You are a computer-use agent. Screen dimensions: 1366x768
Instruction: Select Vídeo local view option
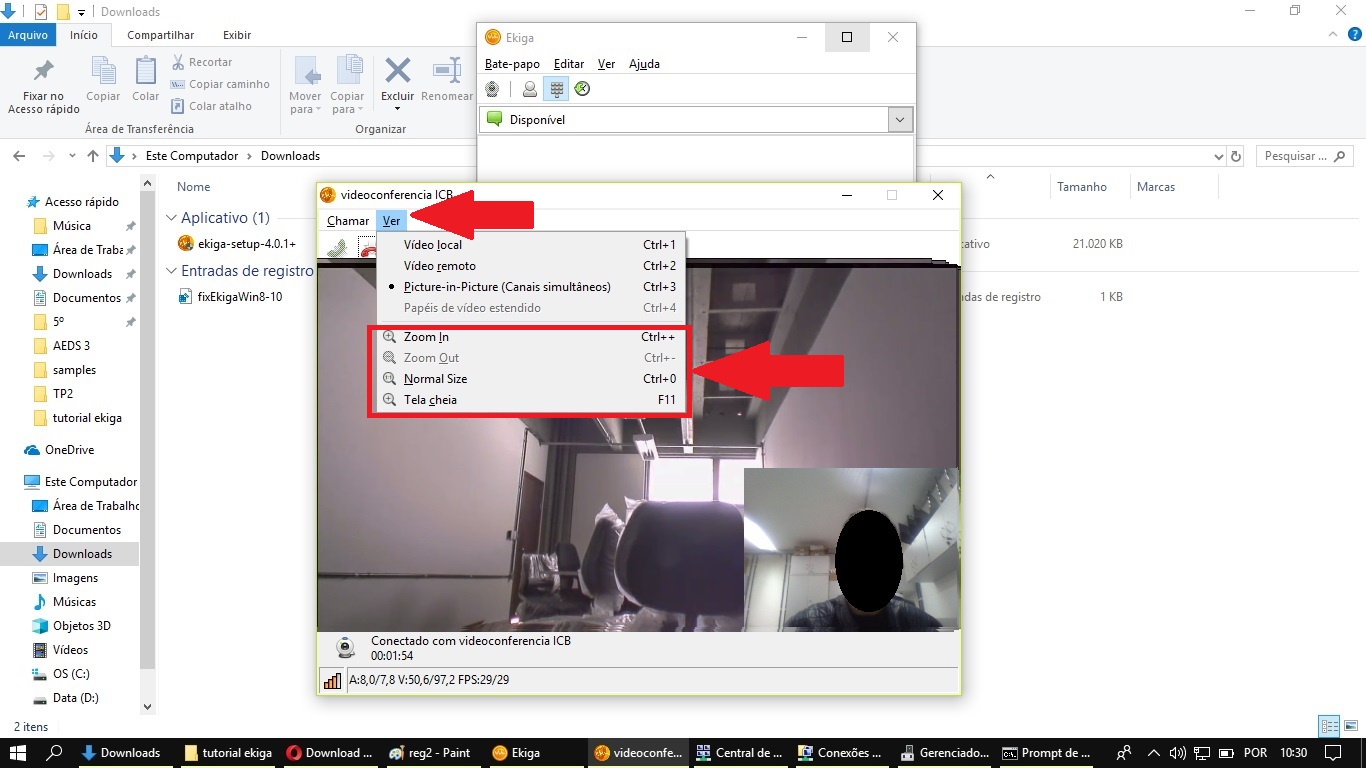pos(433,245)
